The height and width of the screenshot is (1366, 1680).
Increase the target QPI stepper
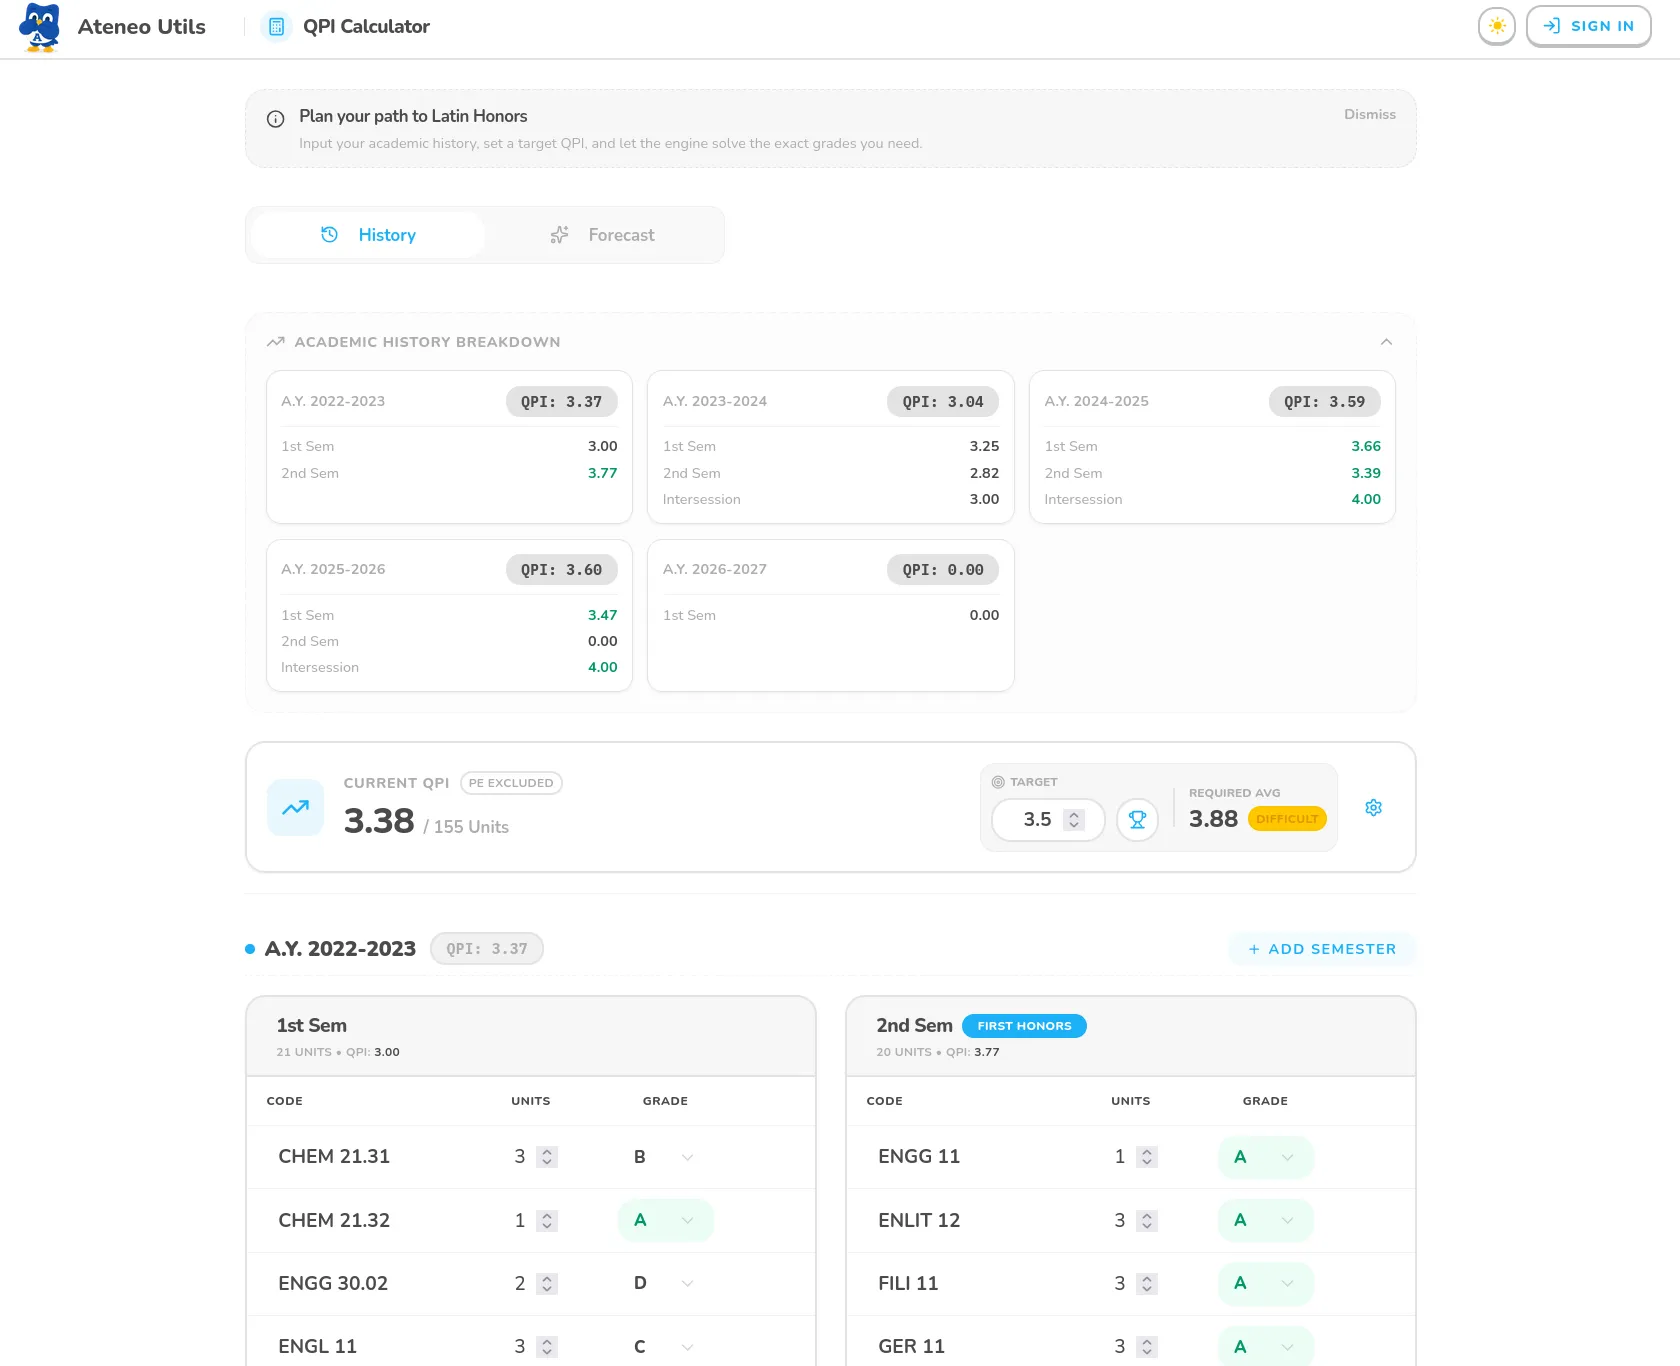pyautogui.click(x=1075, y=813)
